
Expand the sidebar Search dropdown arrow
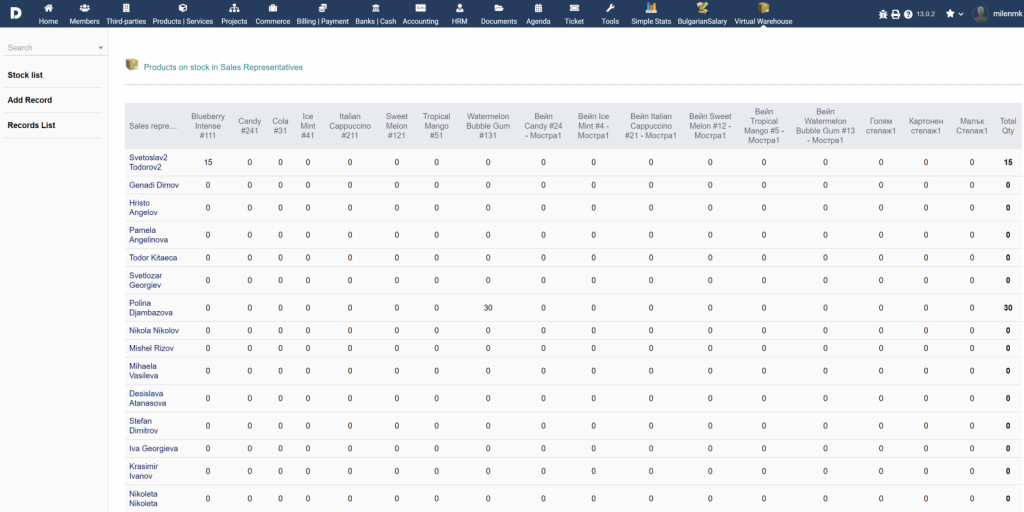click(101, 48)
